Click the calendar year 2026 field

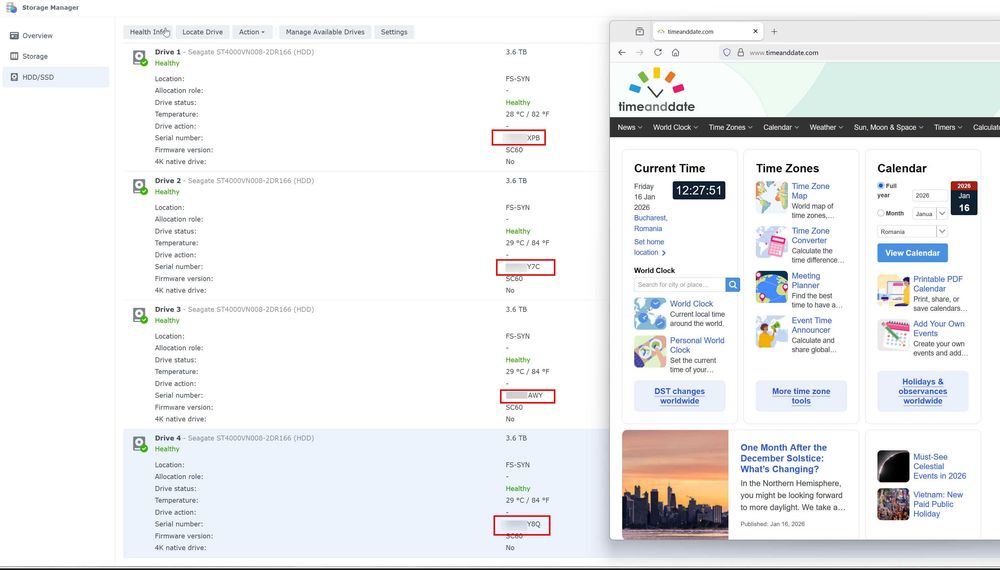pyautogui.click(x=930, y=196)
